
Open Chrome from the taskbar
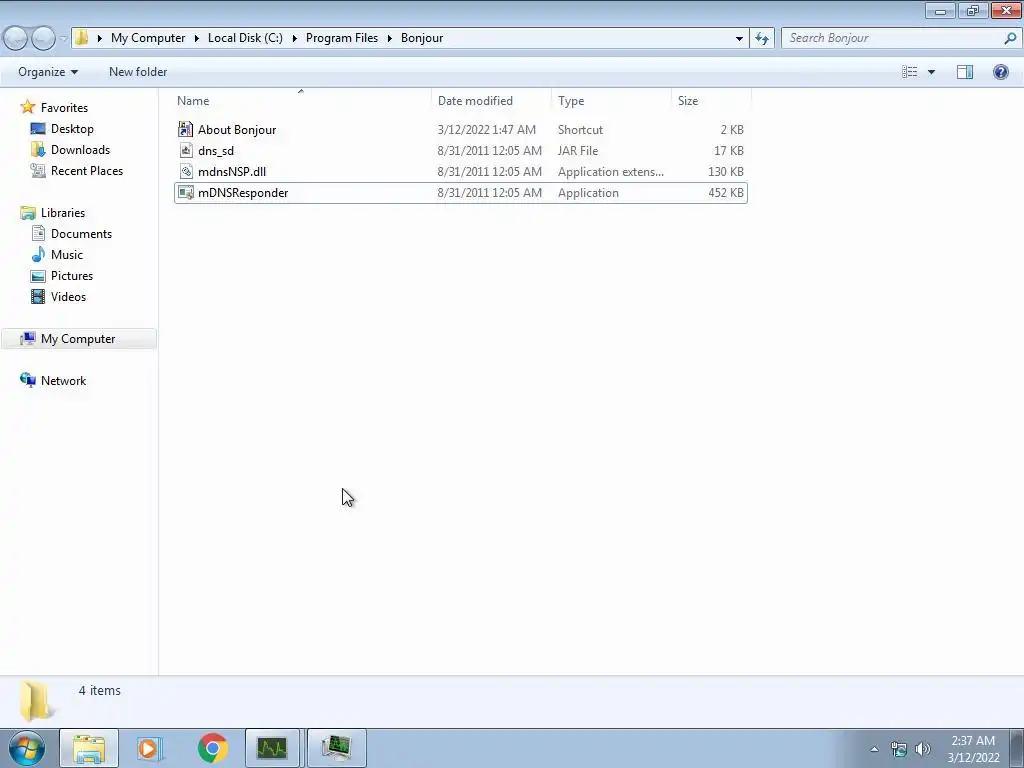[x=213, y=748]
